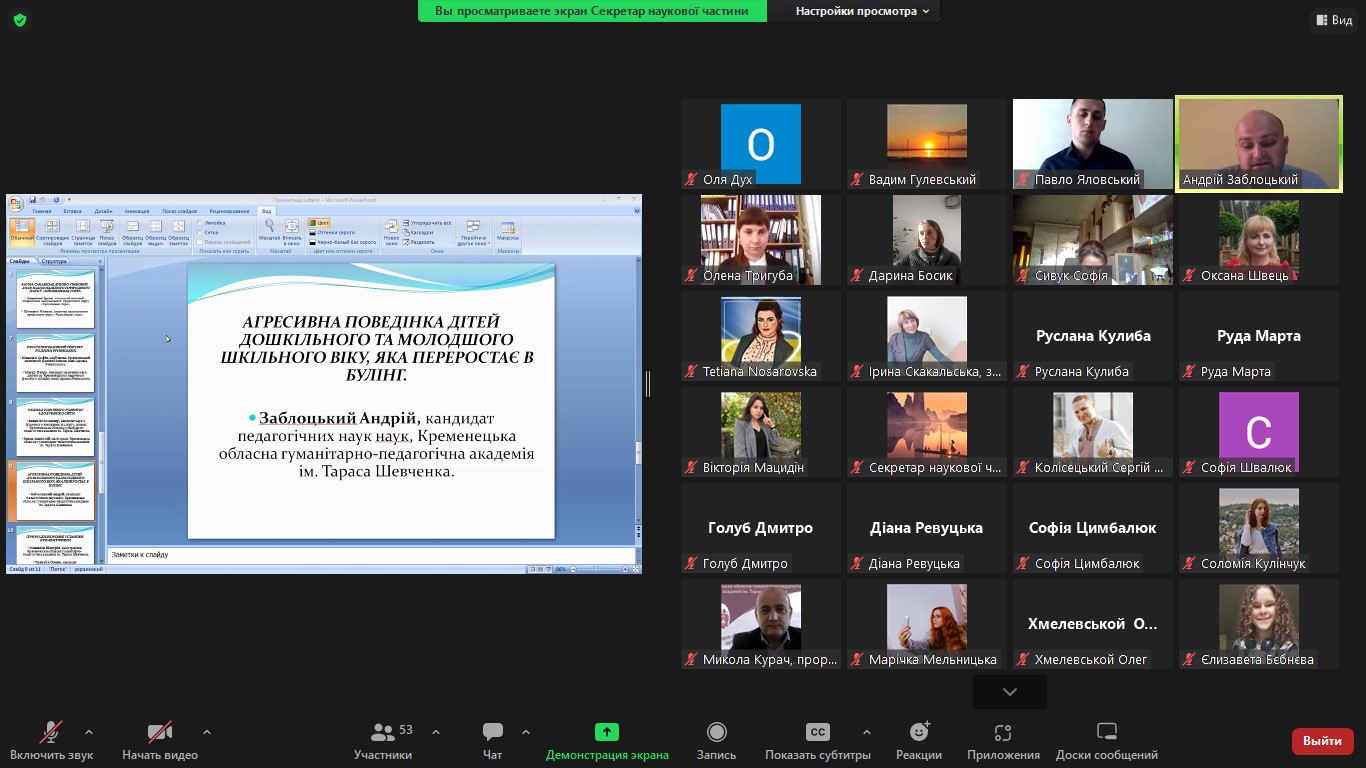Open the Приложения apps icon

[x=1003, y=733]
